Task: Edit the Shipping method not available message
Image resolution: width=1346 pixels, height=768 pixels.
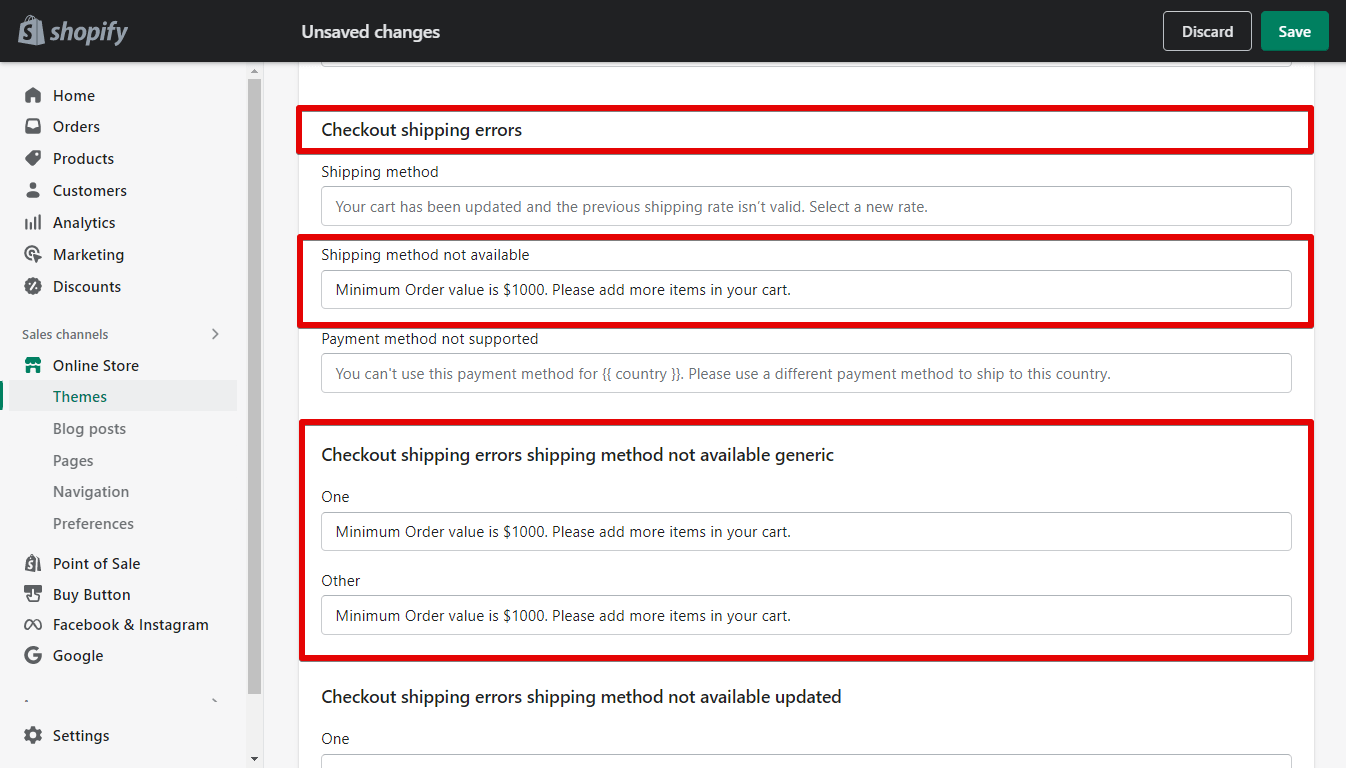Action: [x=805, y=289]
